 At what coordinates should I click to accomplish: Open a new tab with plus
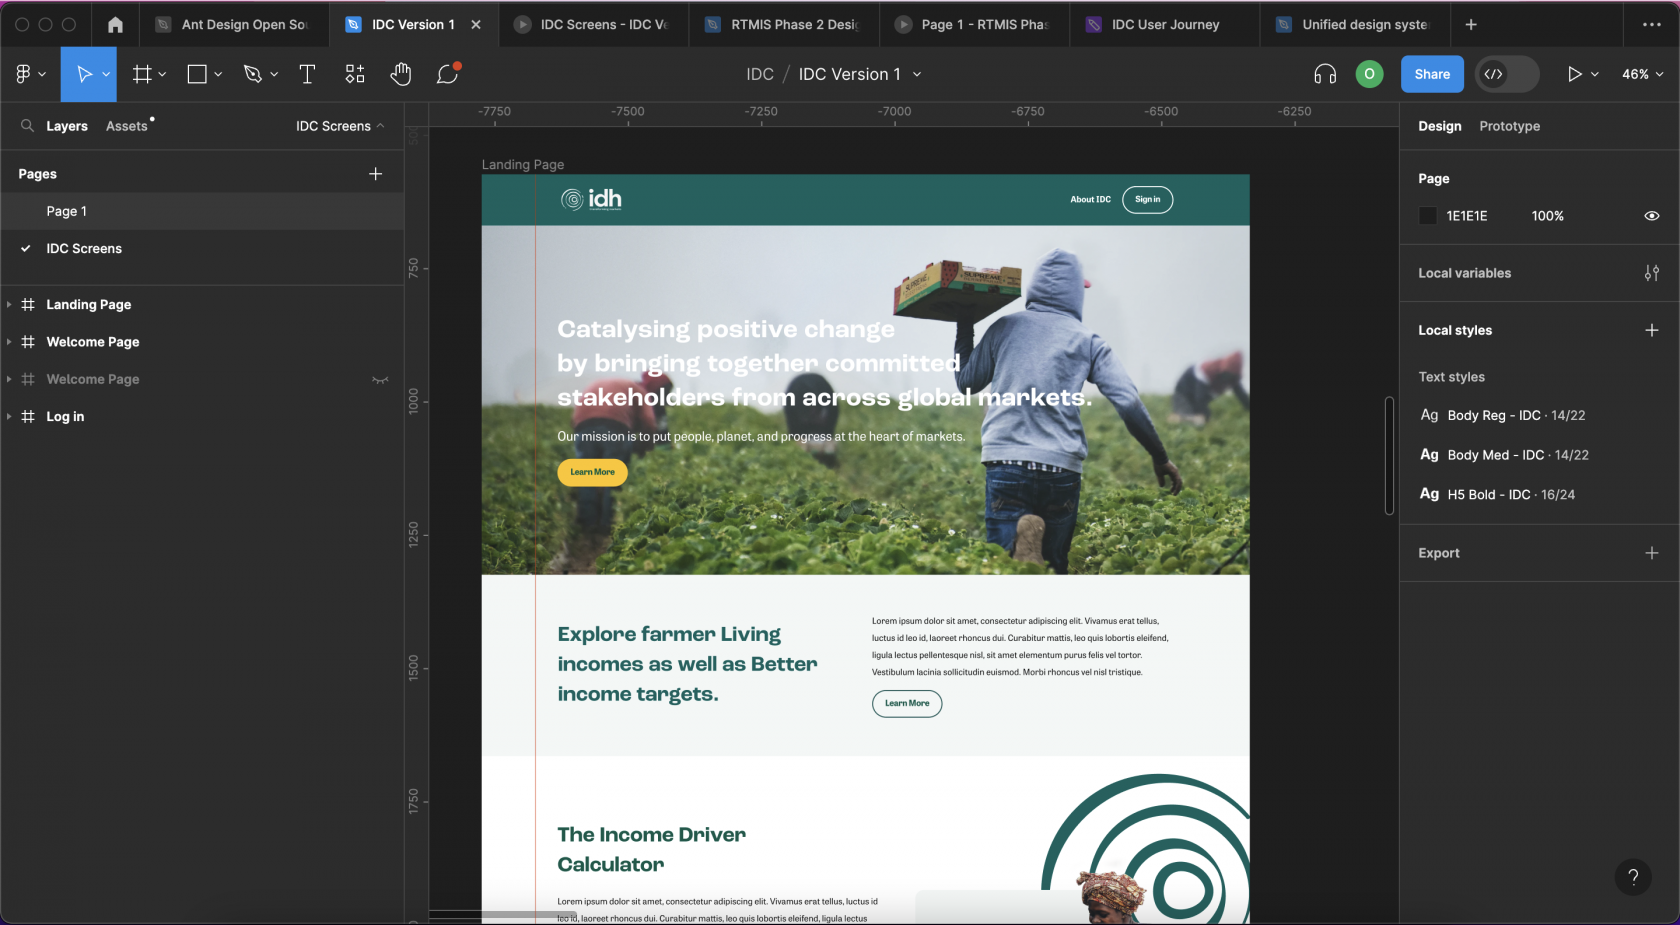pos(1471,25)
